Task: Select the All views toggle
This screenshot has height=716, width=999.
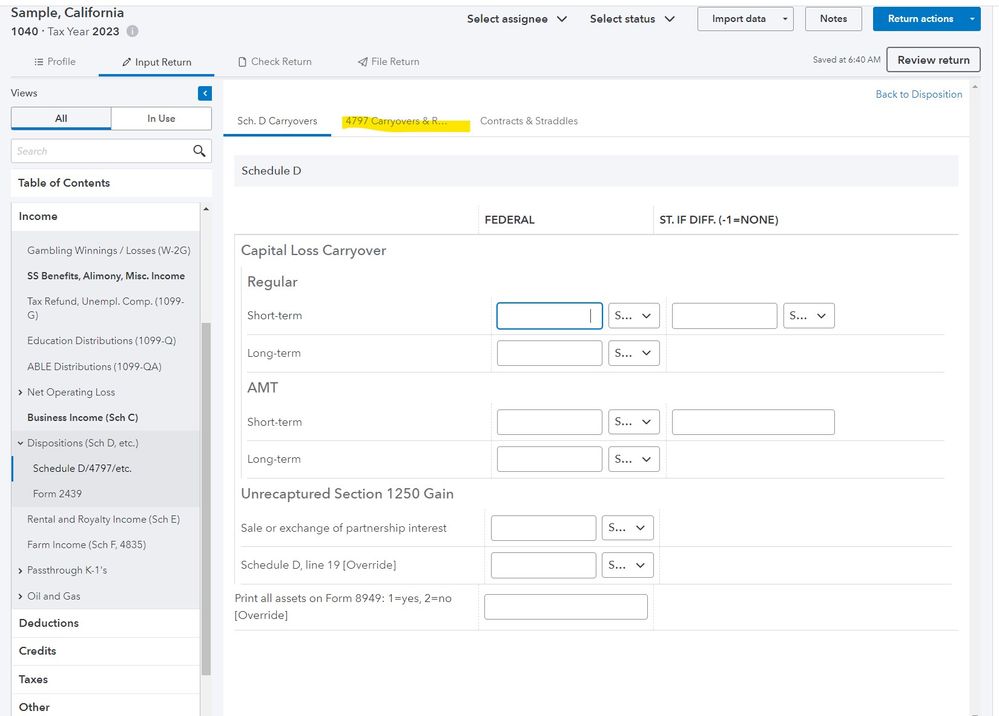Action: click(61, 118)
